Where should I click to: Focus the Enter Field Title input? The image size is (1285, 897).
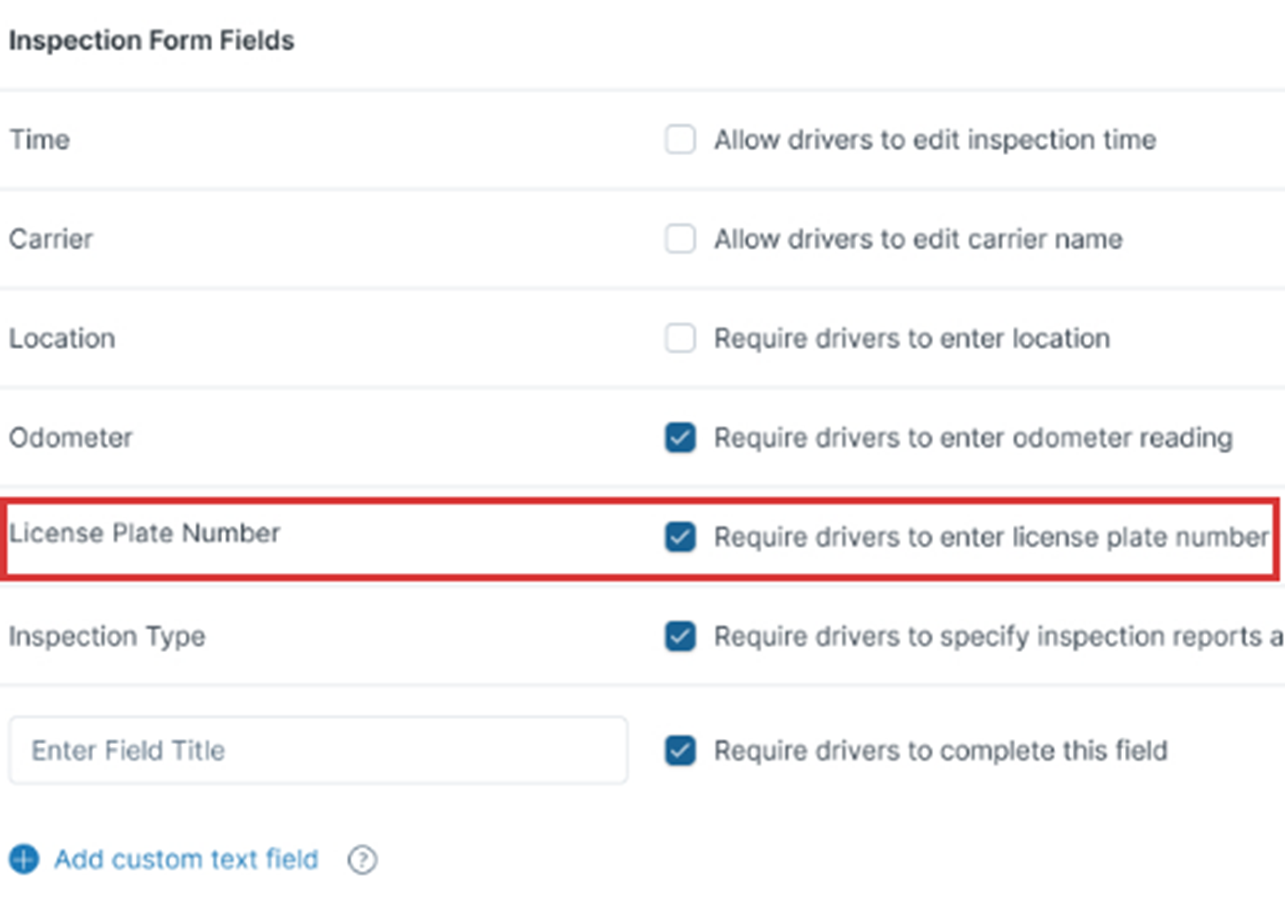point(318,750)
